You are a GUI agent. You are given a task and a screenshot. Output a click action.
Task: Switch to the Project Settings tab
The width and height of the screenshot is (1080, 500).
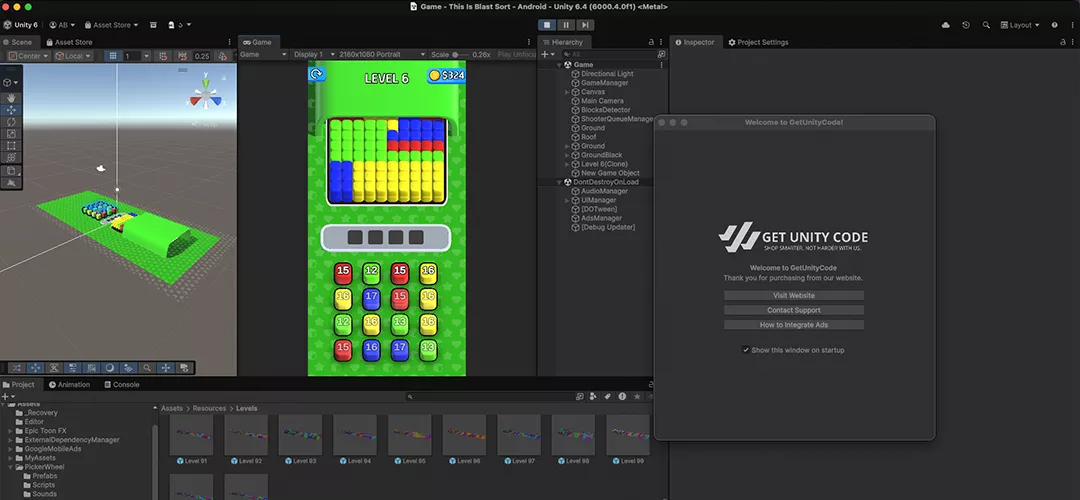coord(758,42)
